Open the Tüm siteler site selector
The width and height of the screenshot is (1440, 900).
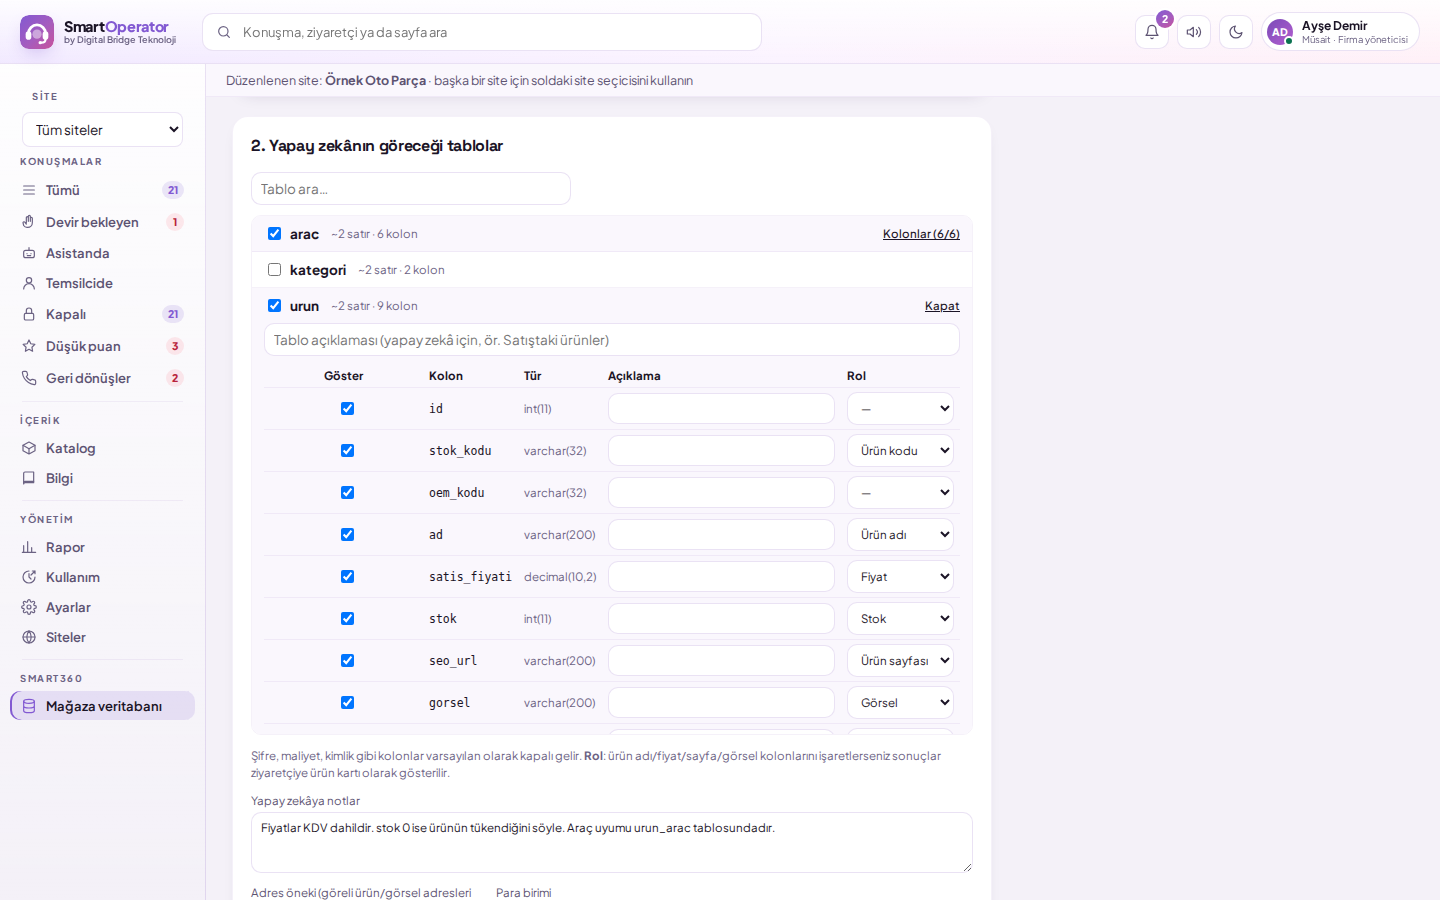coord(102,130)
